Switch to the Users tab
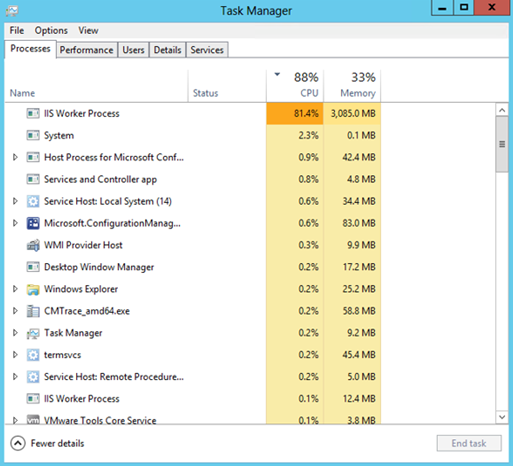This screenshot has height=466, width=513. tap(133, 50)
